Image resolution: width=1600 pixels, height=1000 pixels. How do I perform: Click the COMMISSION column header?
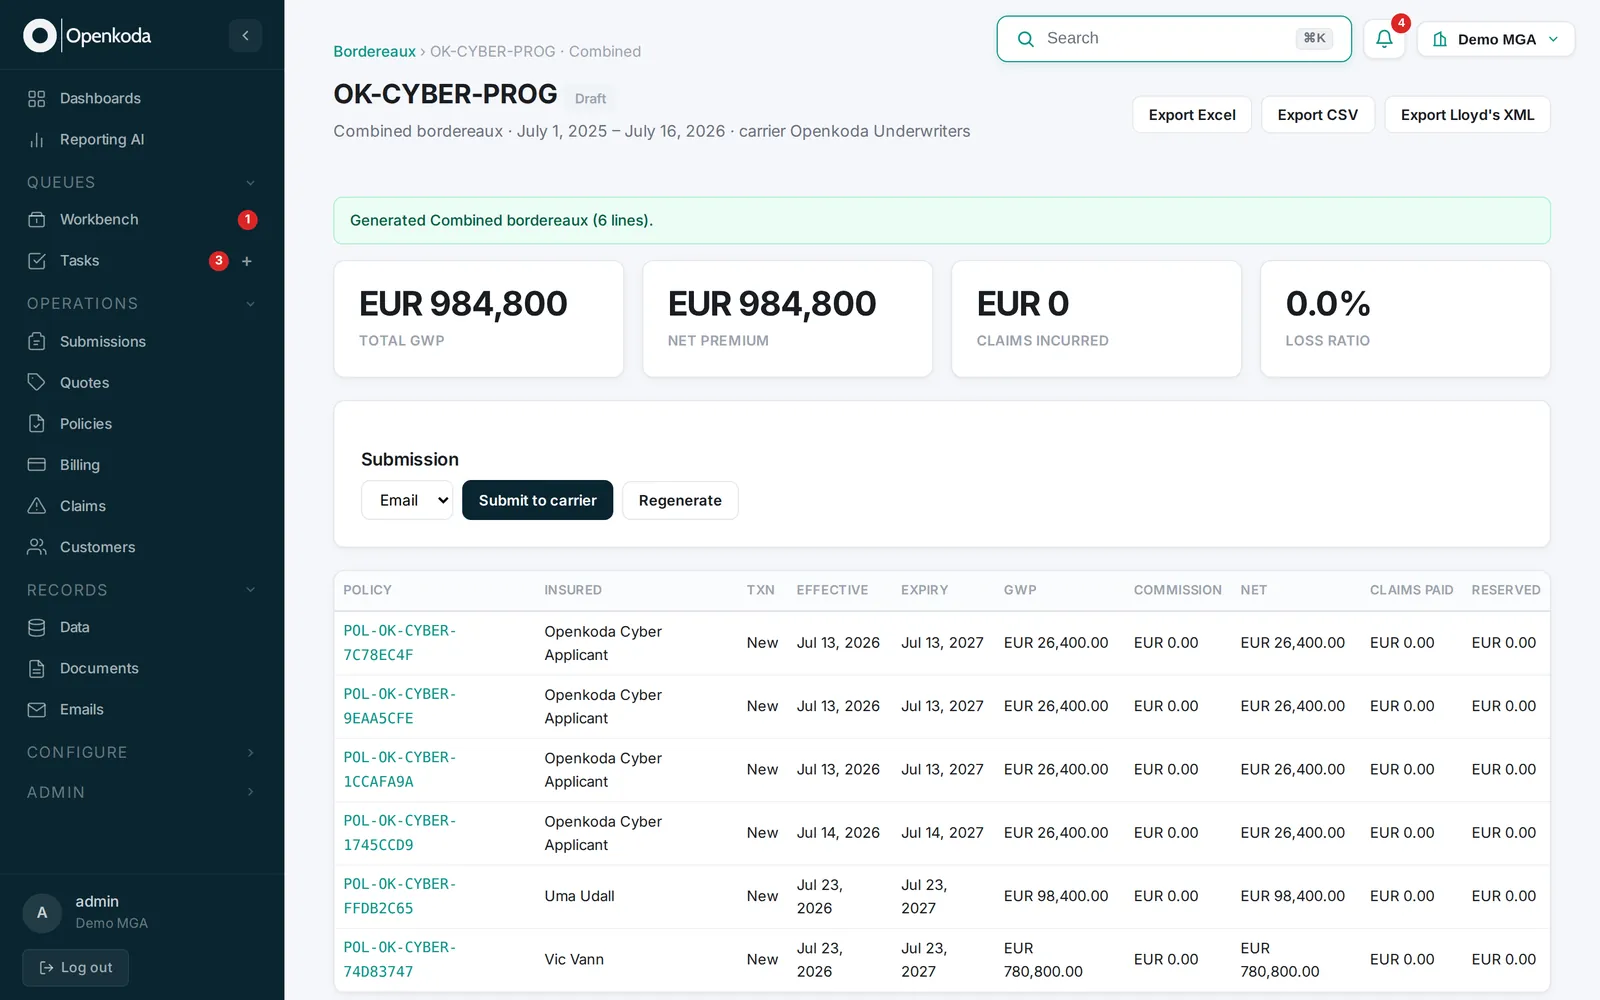1178,590
